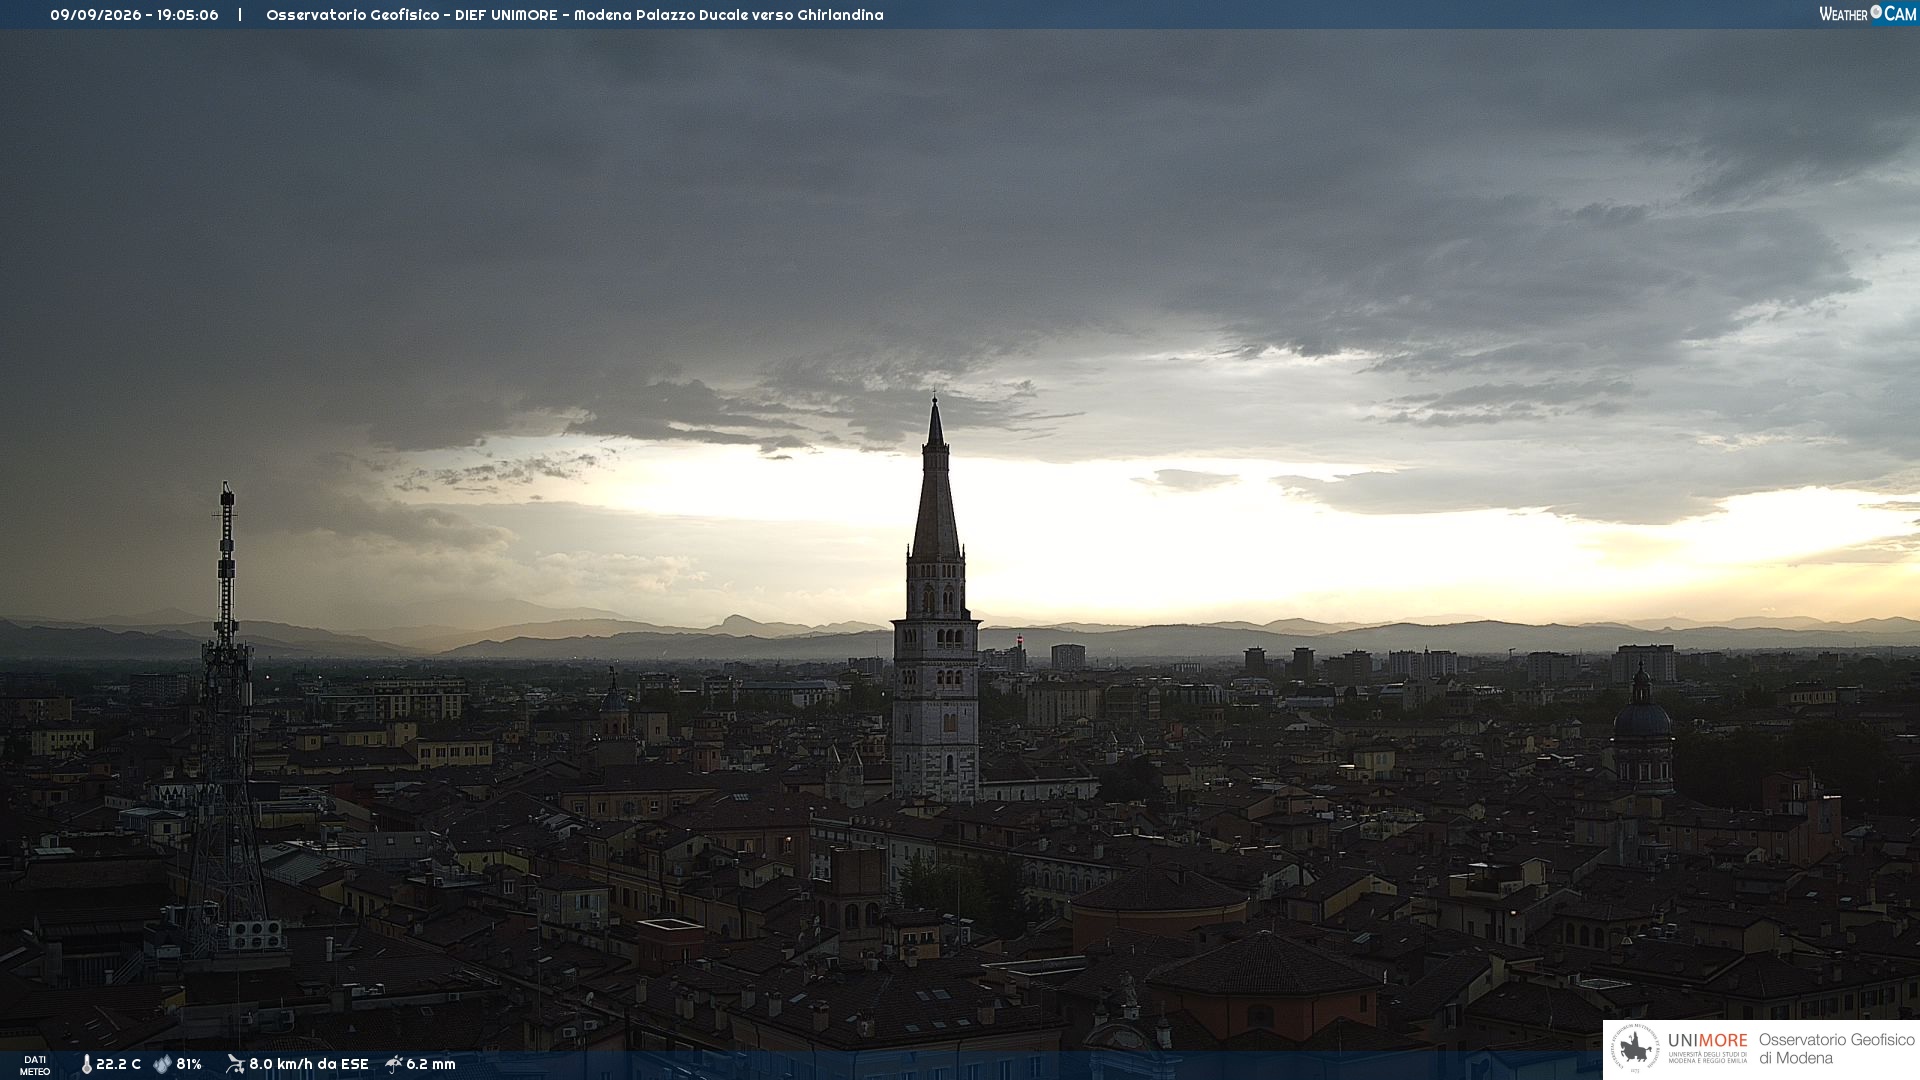Click the humidity droplets icon
Screen dimensions: 1920x1080
162,1064
